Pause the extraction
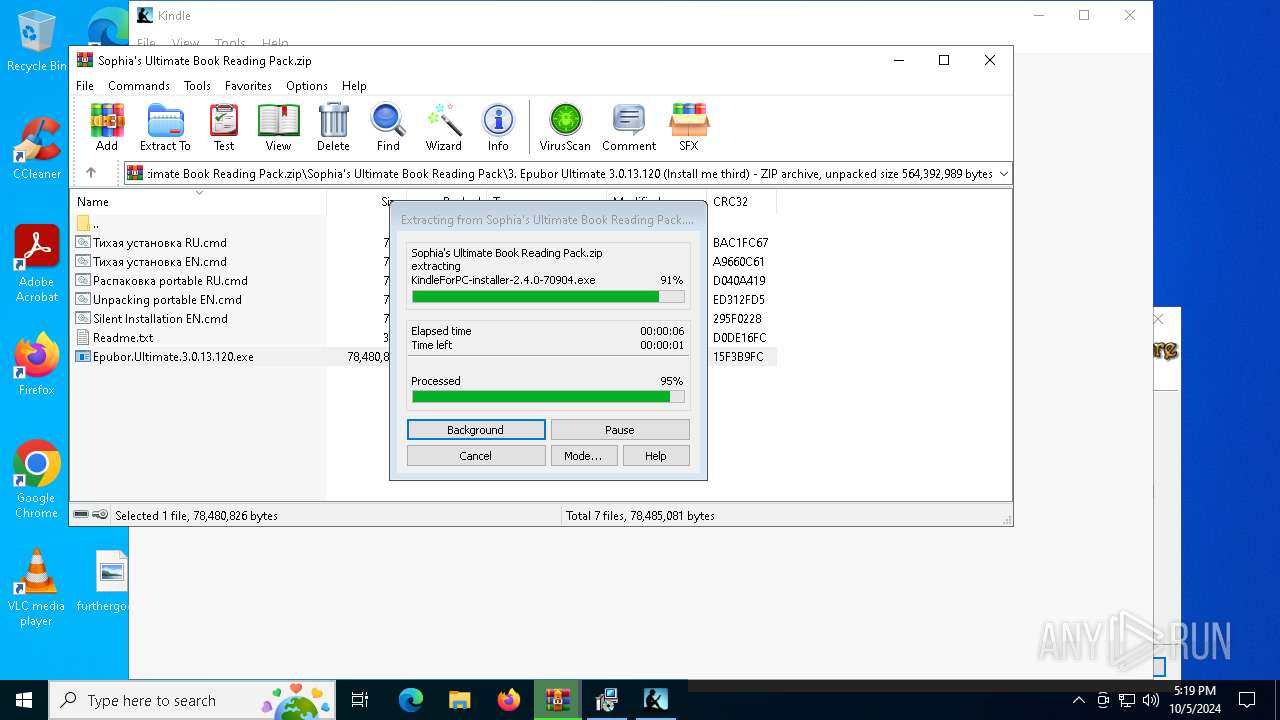 tap(620, 430)
